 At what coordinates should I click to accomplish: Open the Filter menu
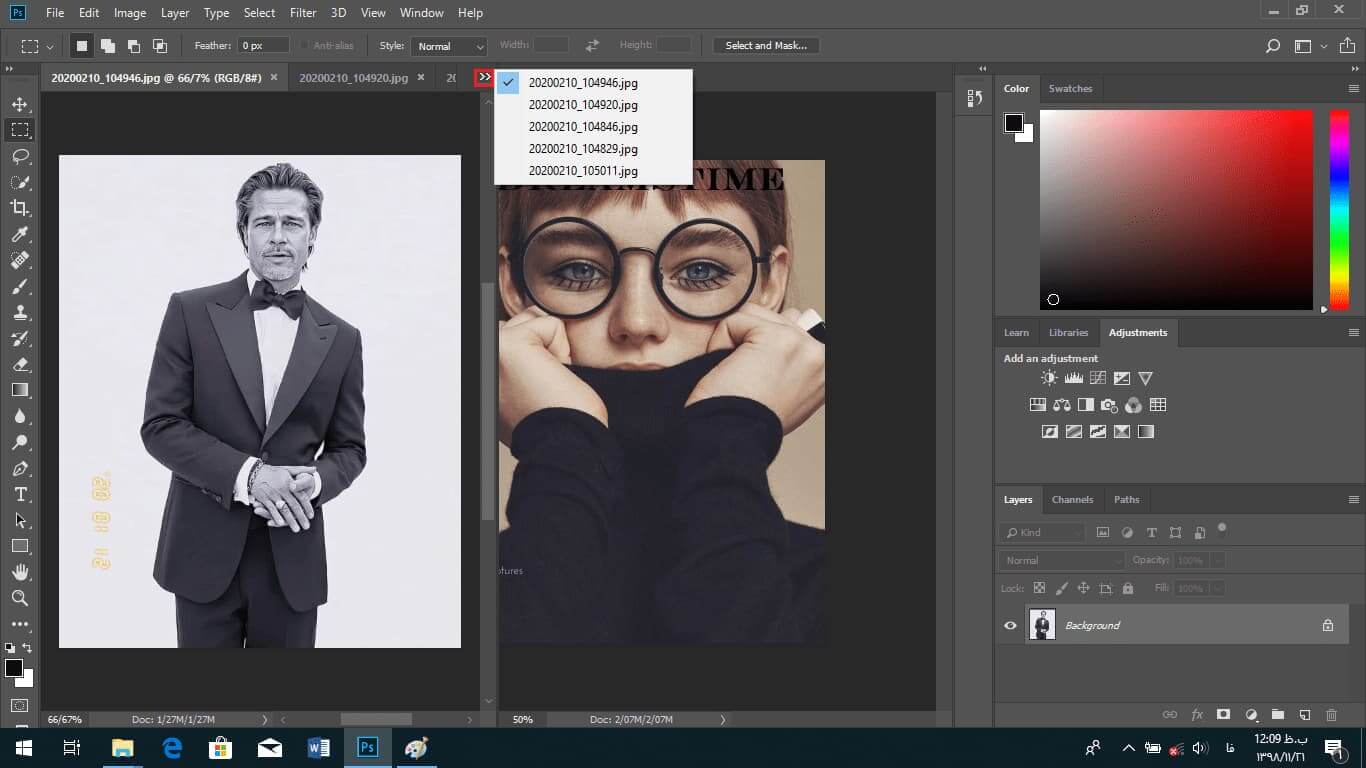coord(303,13)
